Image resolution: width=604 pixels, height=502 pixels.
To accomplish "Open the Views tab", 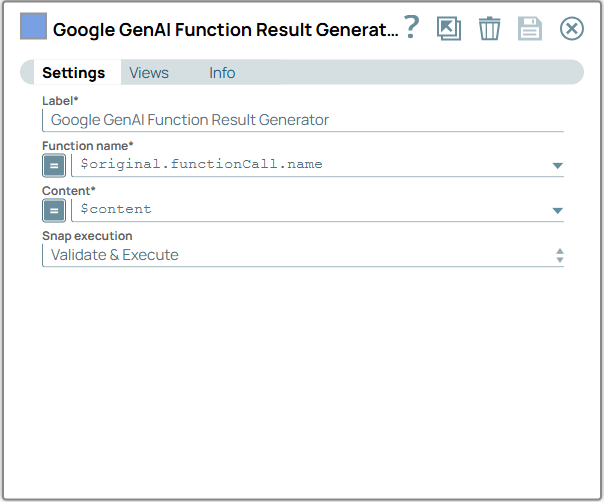I will click(x=149, y=72).
